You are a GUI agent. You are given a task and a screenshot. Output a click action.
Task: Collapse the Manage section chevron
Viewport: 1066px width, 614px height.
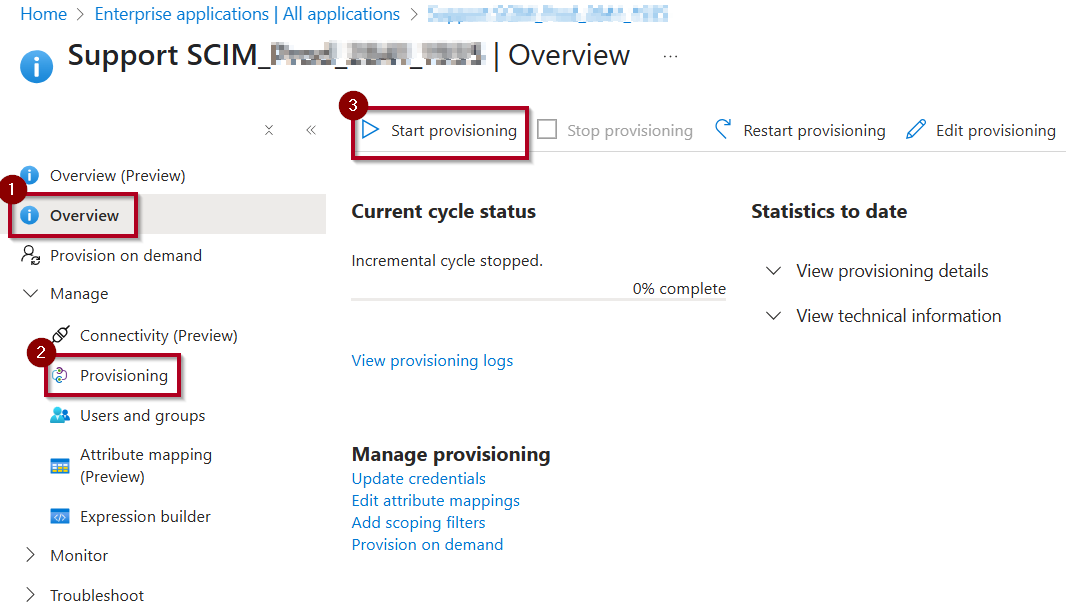click(x=31, y=293)
